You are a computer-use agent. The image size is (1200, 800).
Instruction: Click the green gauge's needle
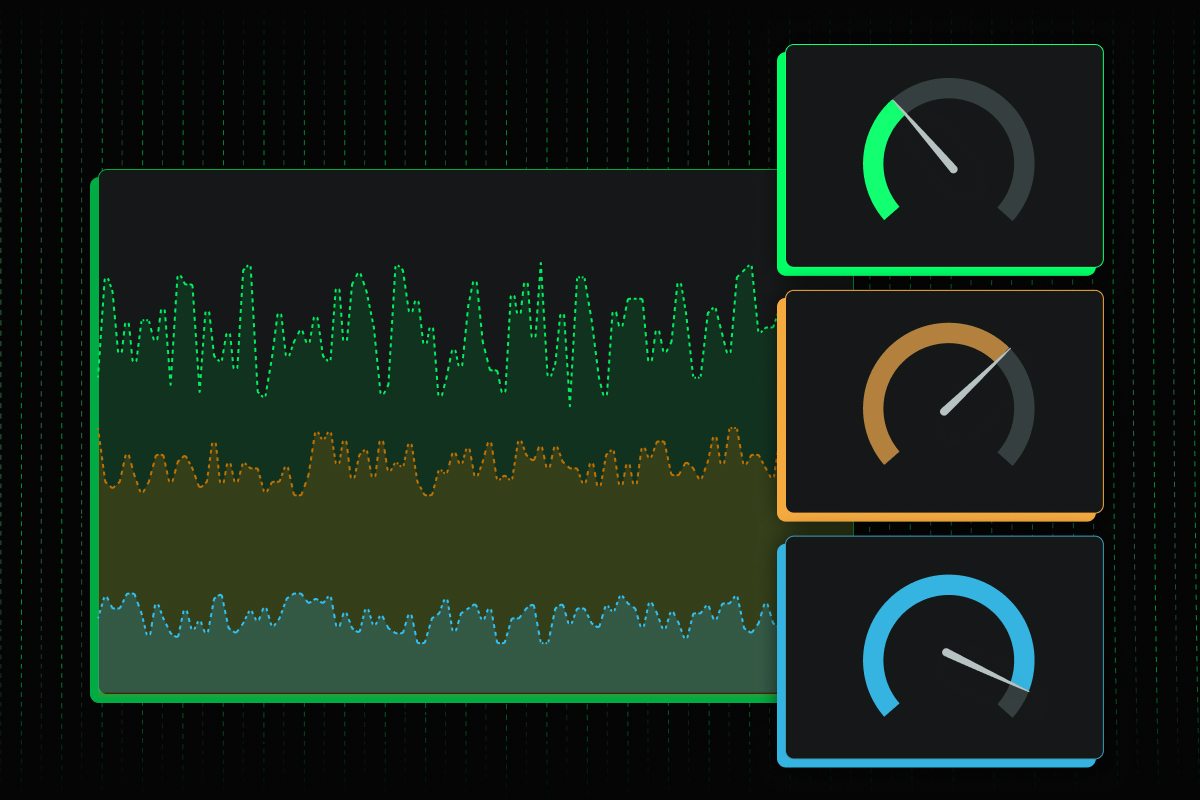point(928,140)
